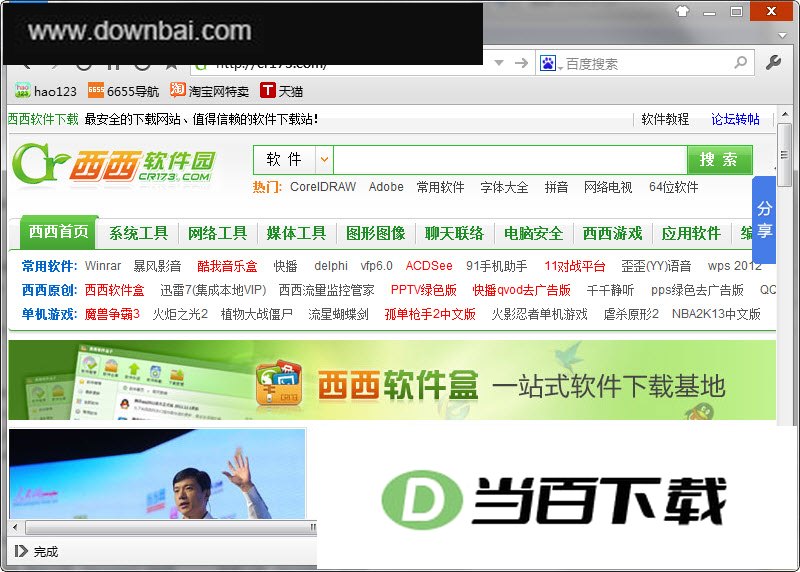Open the shirt skin icon in title bar

click(x=683, y=12)
